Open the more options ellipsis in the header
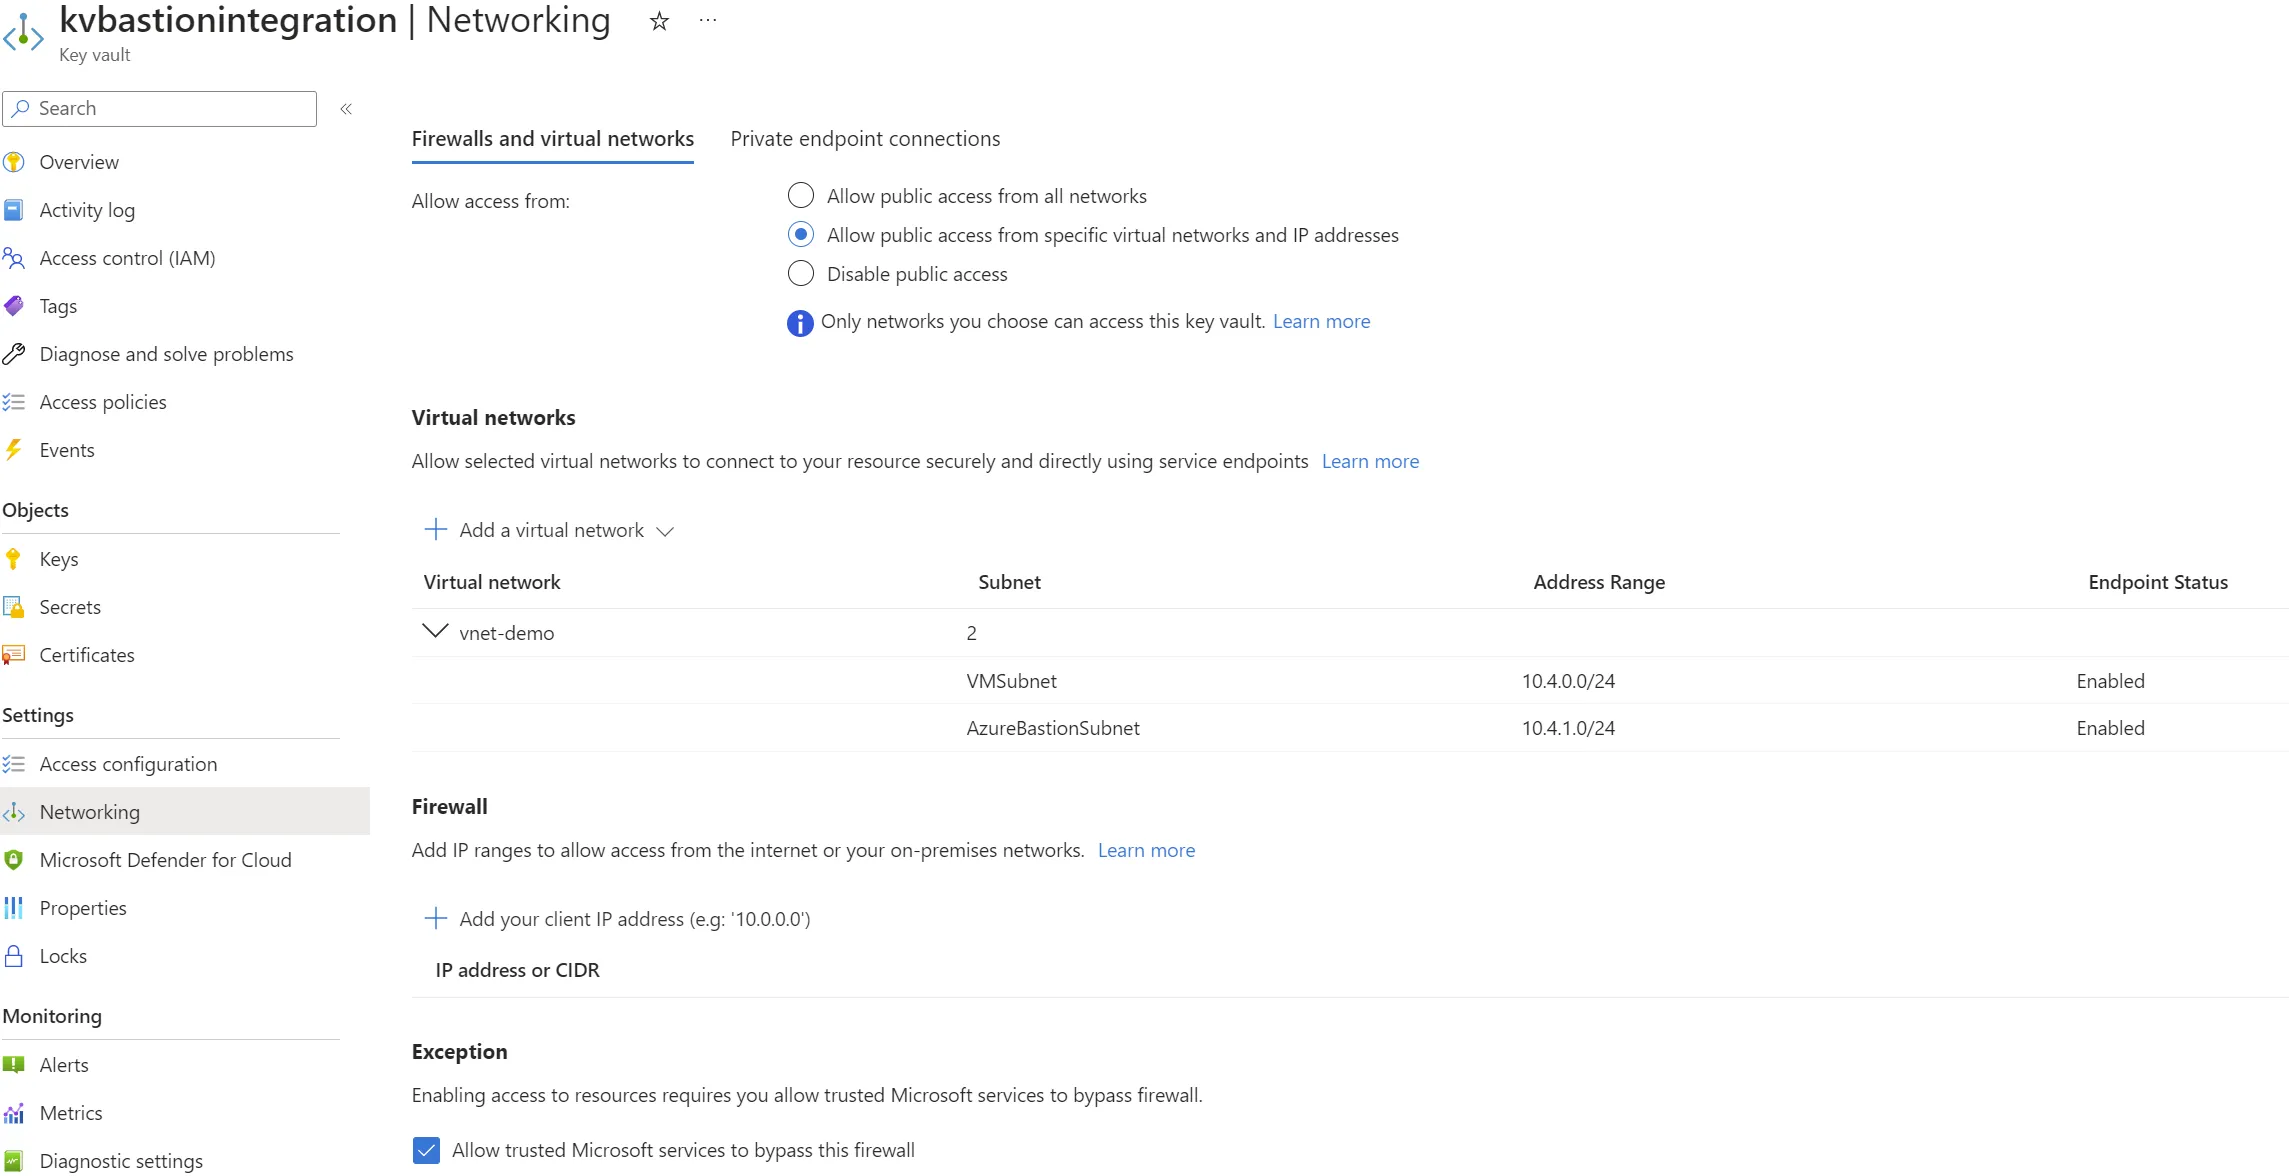2289x1176 pixels. [x=708, y=20]
